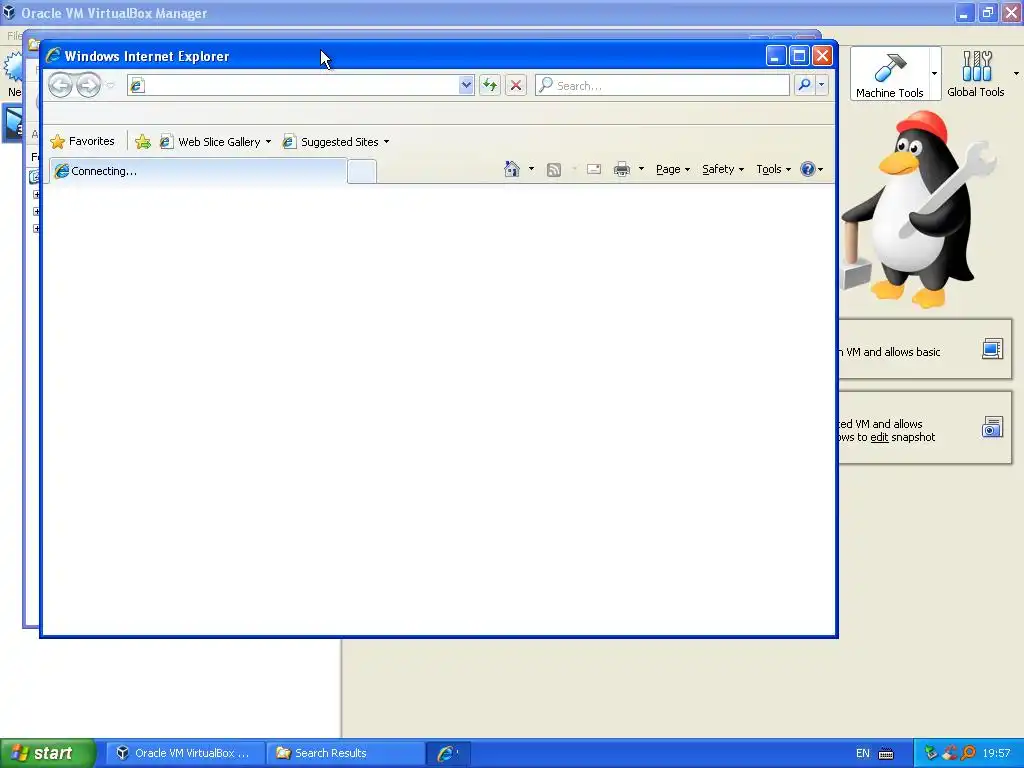Select the Connecting... browser tab
This screenshot has width=1024, height=768.
tap(198, 171)
